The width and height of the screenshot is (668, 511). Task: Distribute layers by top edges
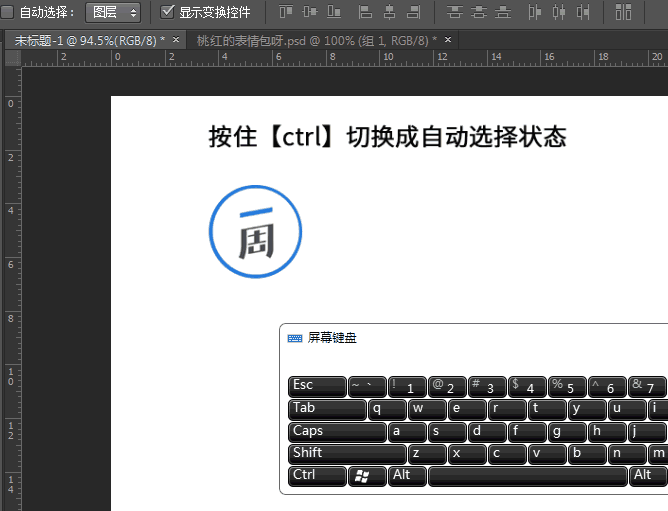coord(455,12)
